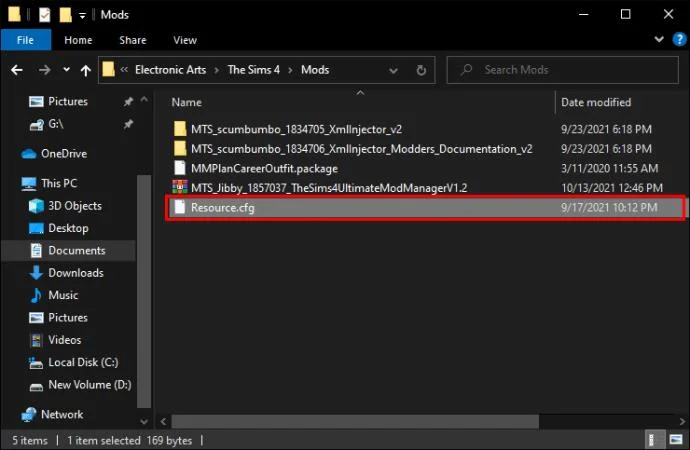The height and width of the screenshot is (450, 690).
Task: Click the 10/13/2021 12:46 PM date cell
Action: [612, 188]
